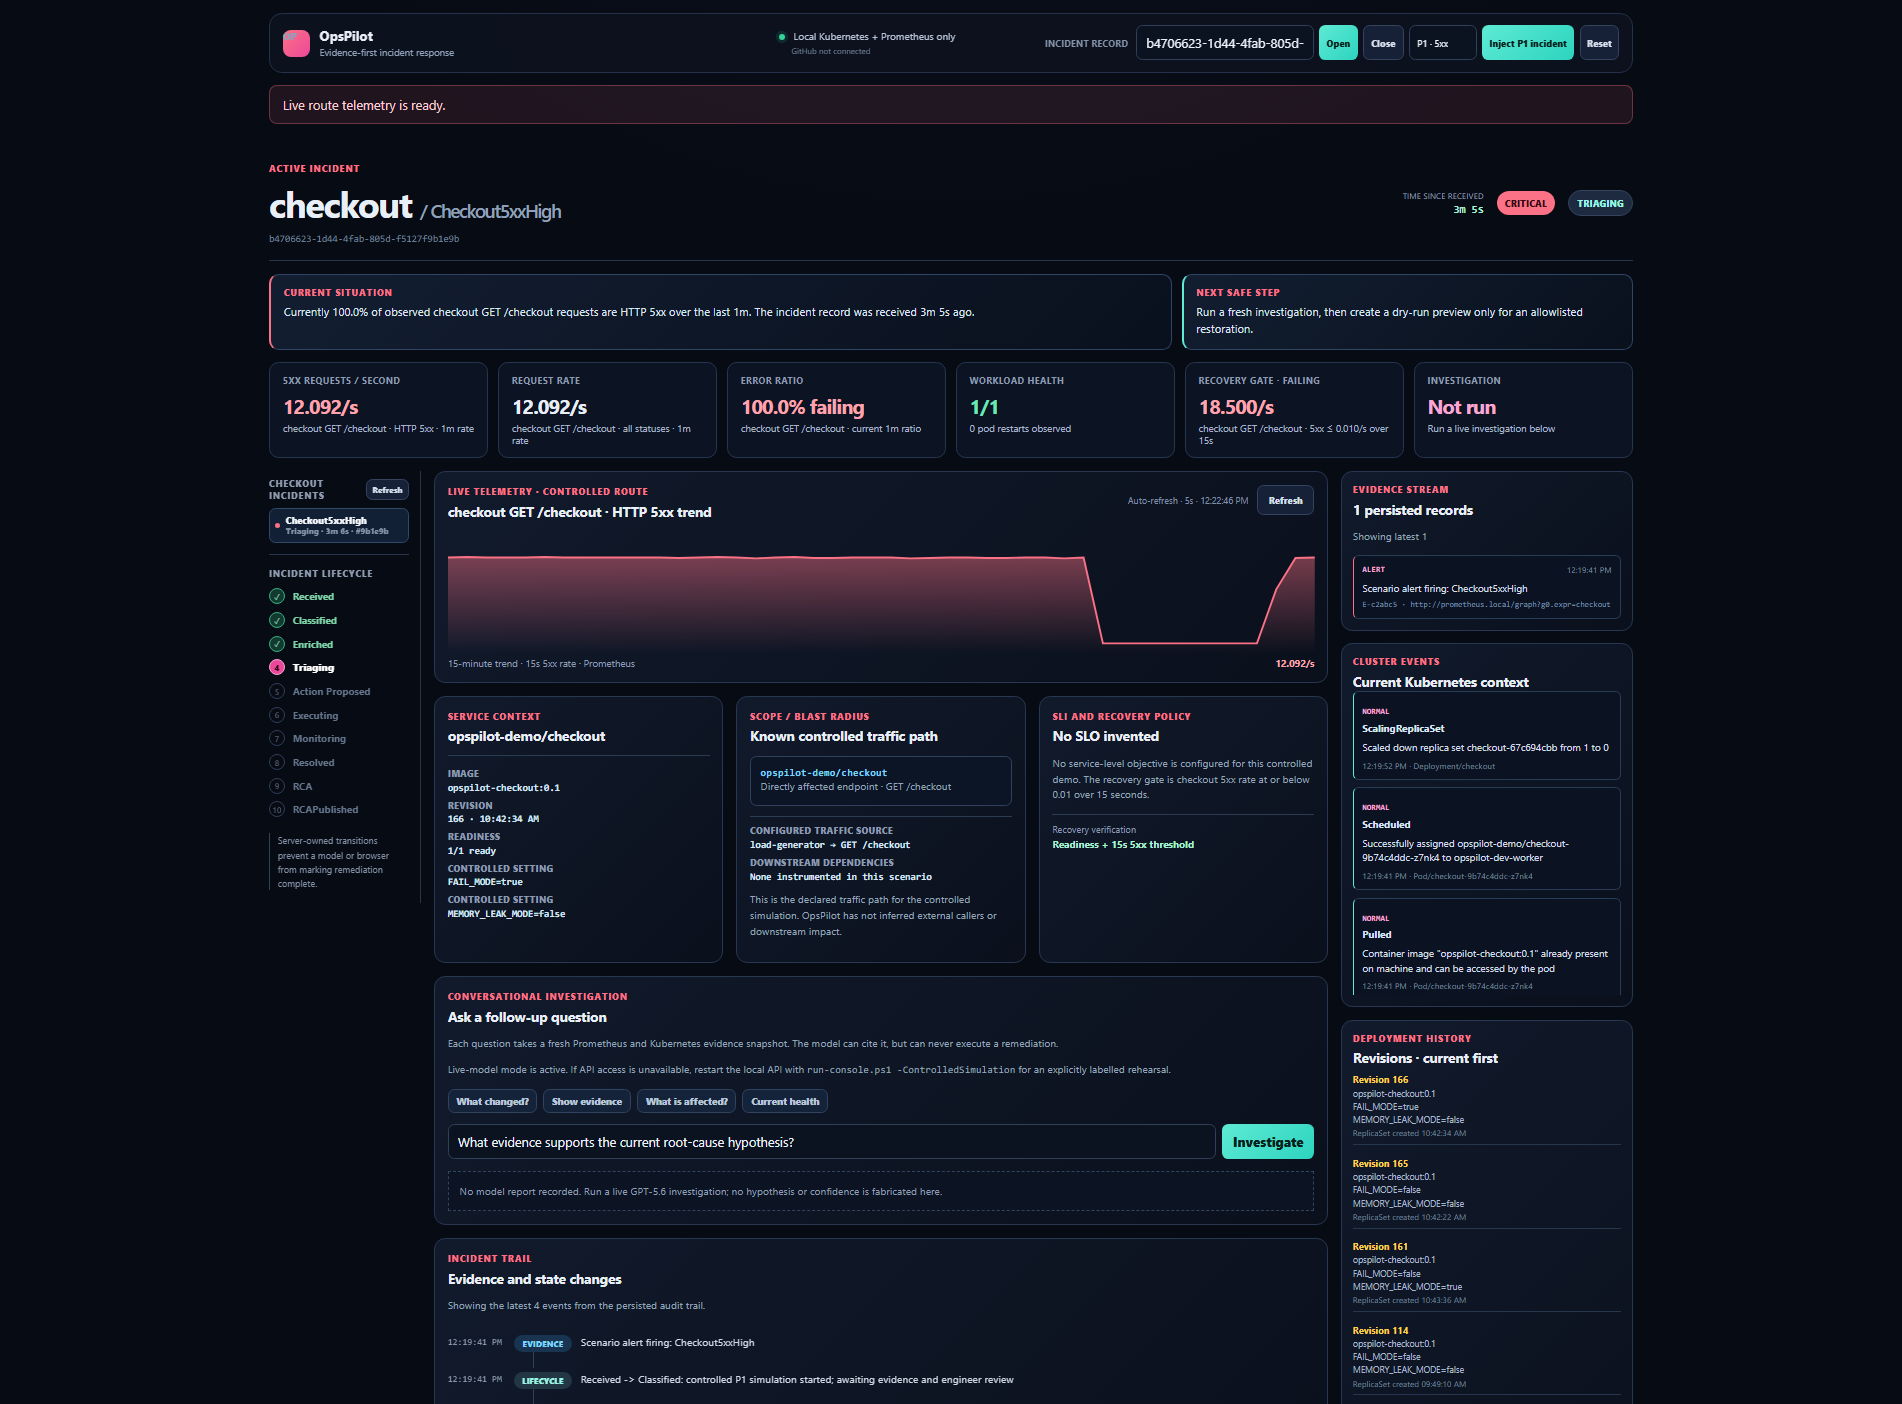The image size is (1902, 1404).
Task: Click the TRIAGING status badge
Action: tap(1600, 203)
